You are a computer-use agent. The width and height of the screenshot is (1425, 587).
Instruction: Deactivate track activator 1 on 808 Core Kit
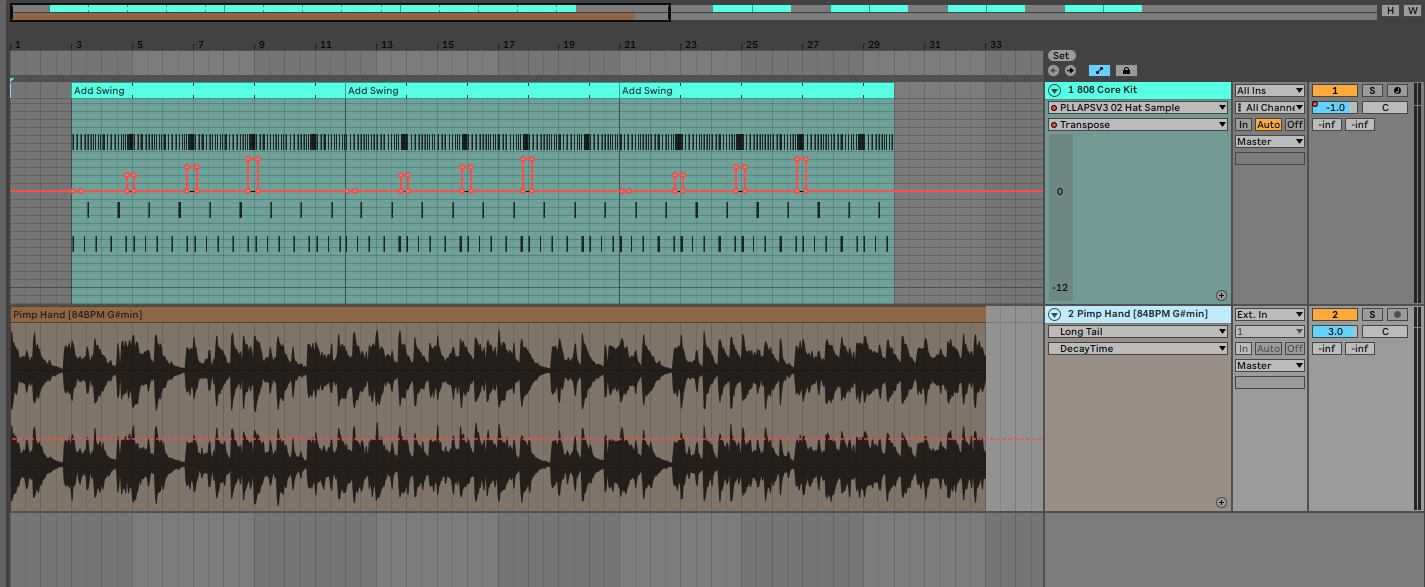(1335, 89)
